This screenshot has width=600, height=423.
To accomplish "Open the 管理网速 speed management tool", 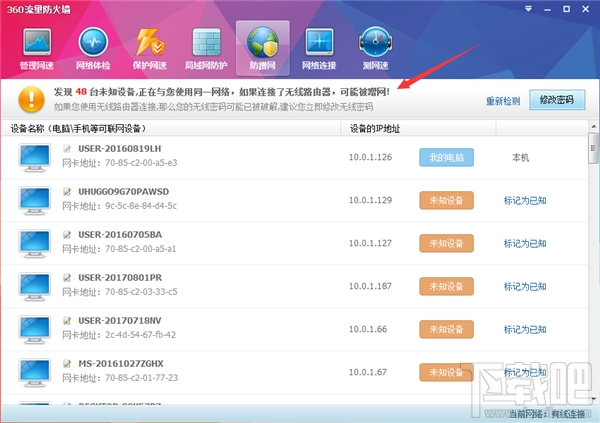I will [x=37, y=49].
